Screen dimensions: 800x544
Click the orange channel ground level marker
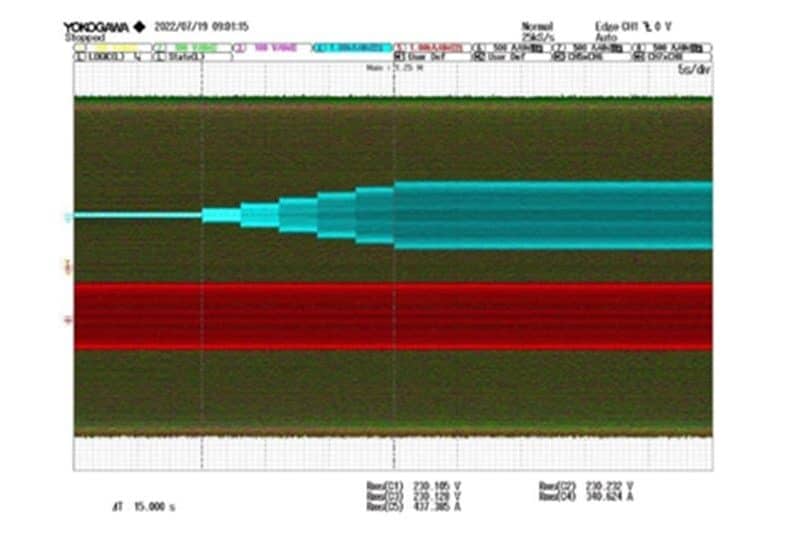(x=68, y=266)
